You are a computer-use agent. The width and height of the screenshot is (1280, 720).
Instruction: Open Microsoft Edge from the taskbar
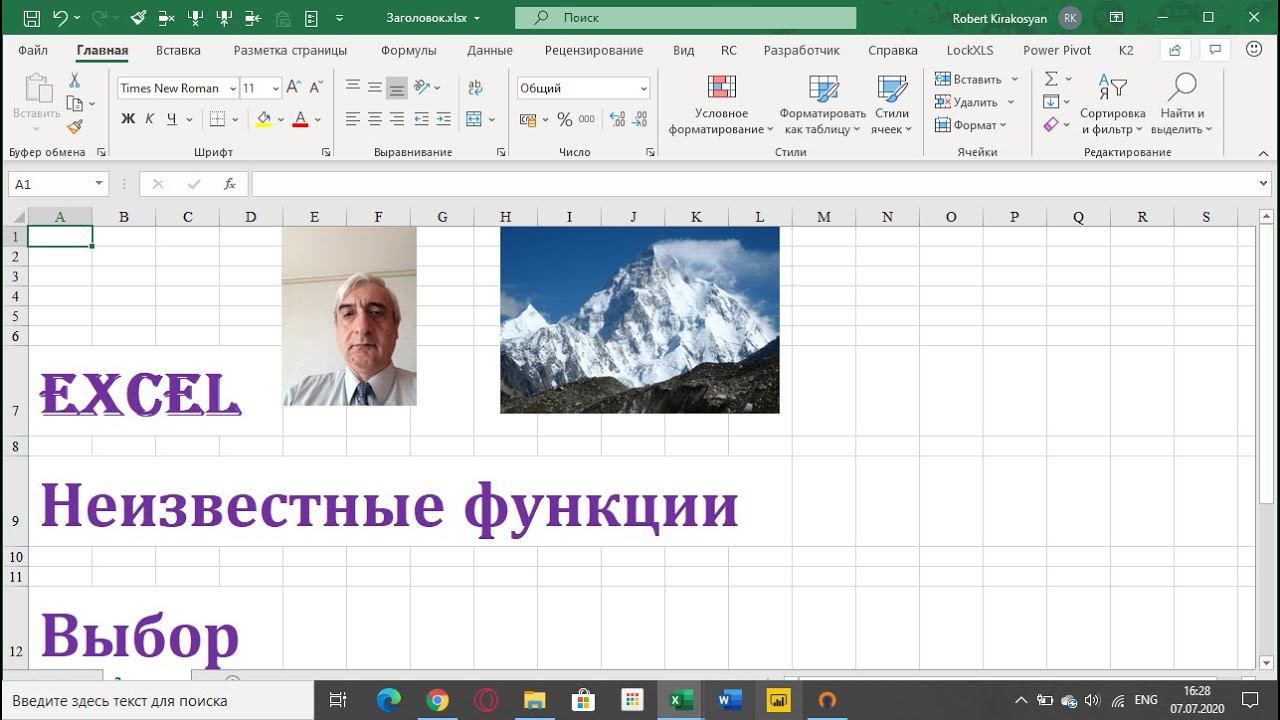[389, 700]
